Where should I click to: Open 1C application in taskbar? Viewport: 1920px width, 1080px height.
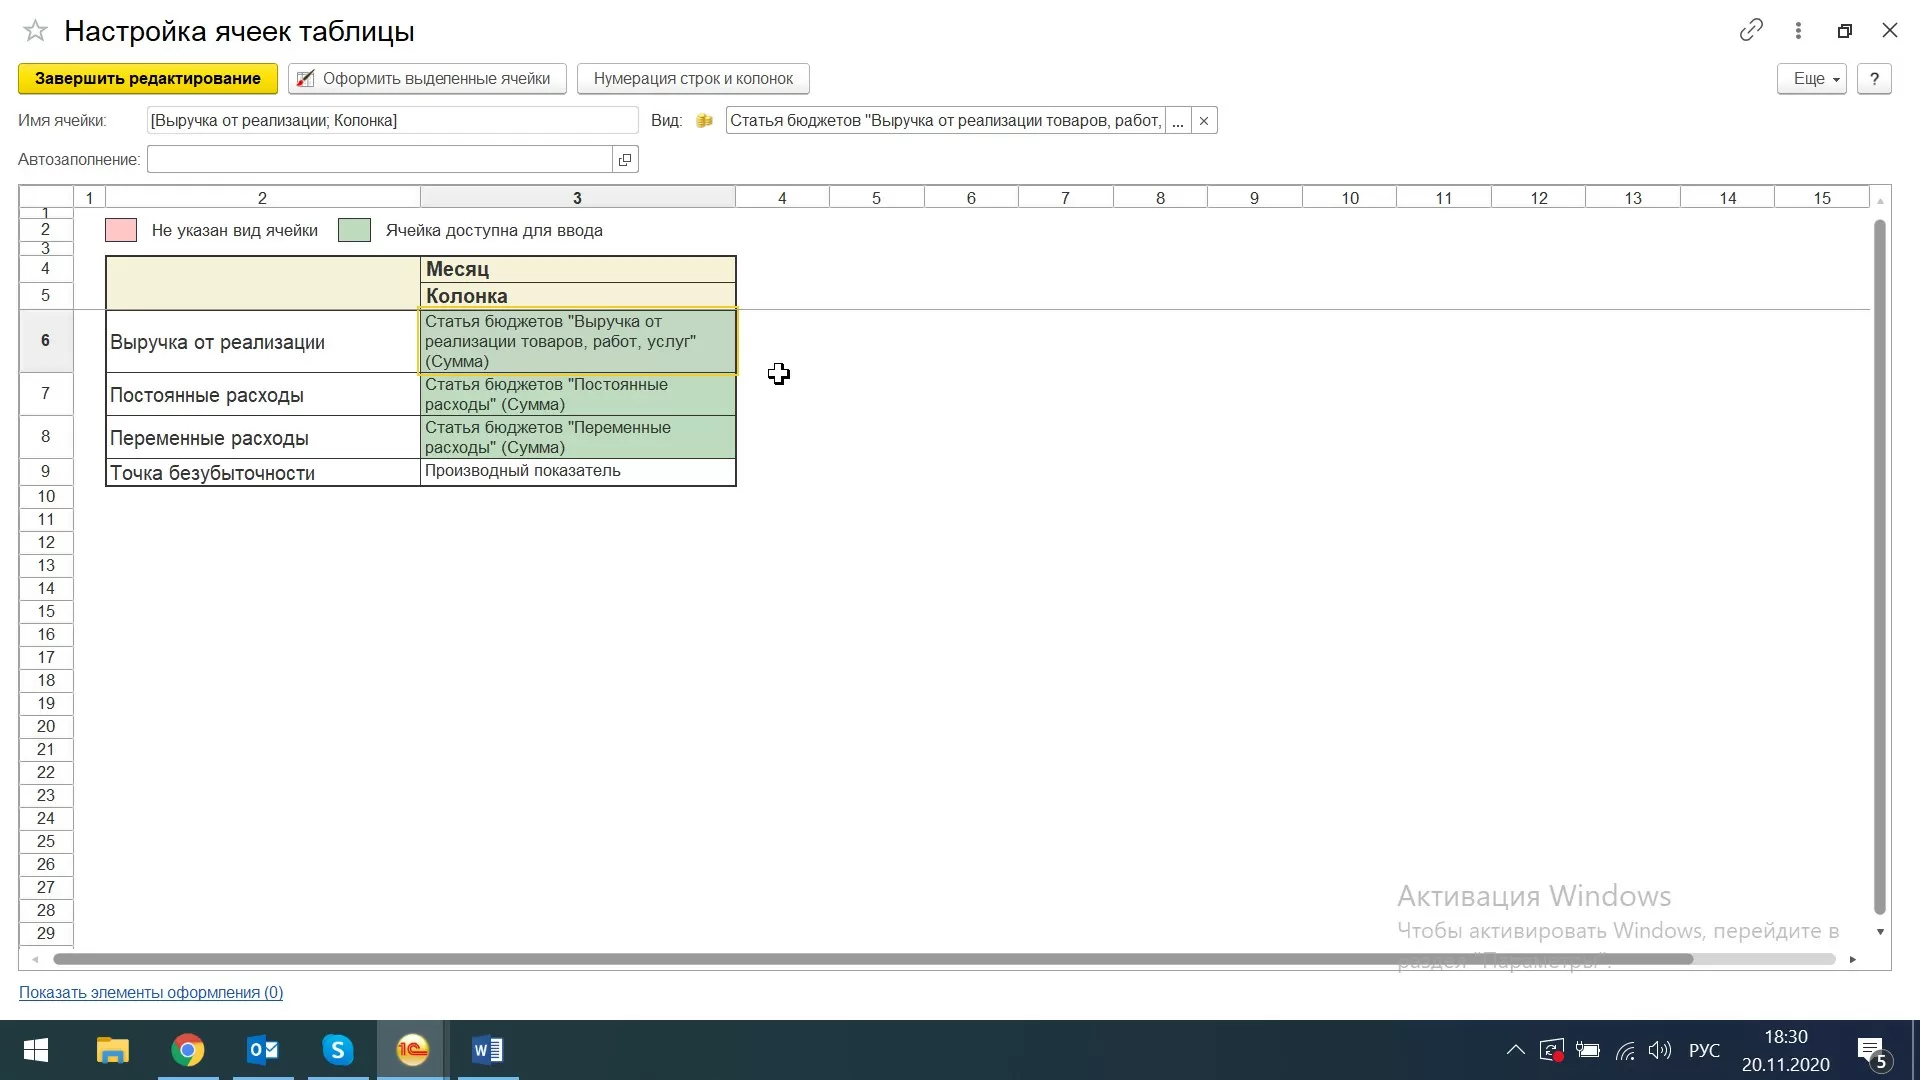coord(412,1050)
